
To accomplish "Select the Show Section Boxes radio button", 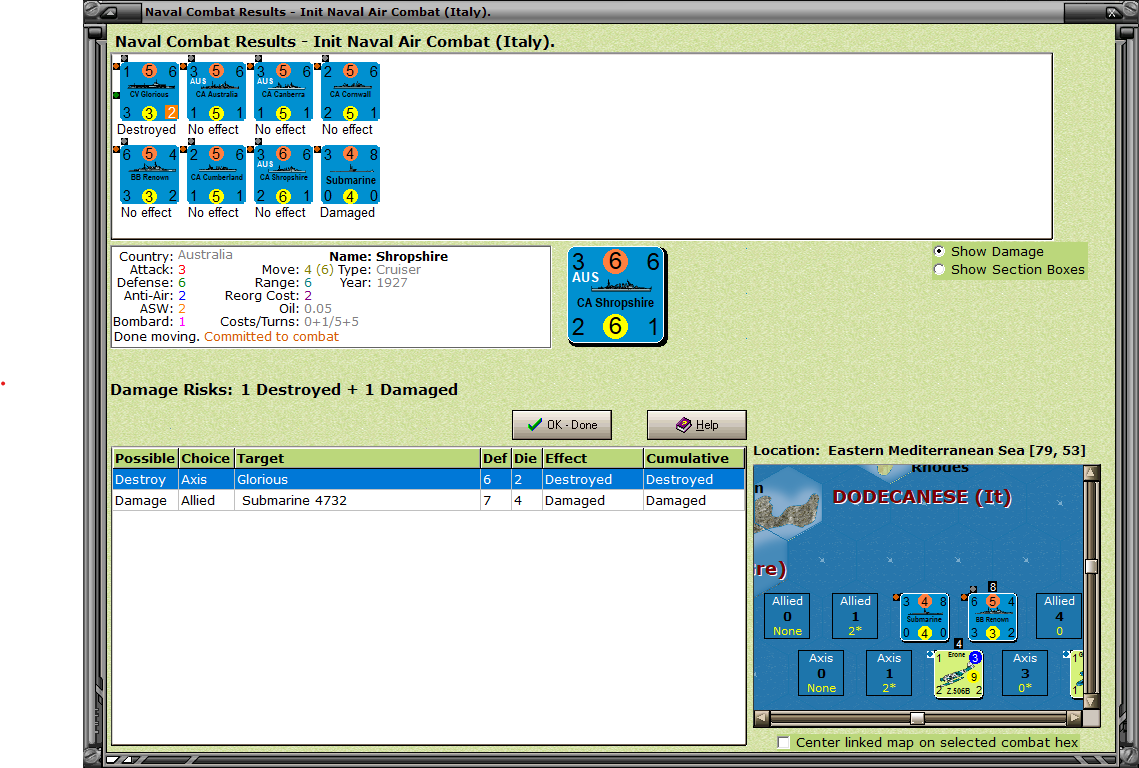I will [x=939, y=270].
